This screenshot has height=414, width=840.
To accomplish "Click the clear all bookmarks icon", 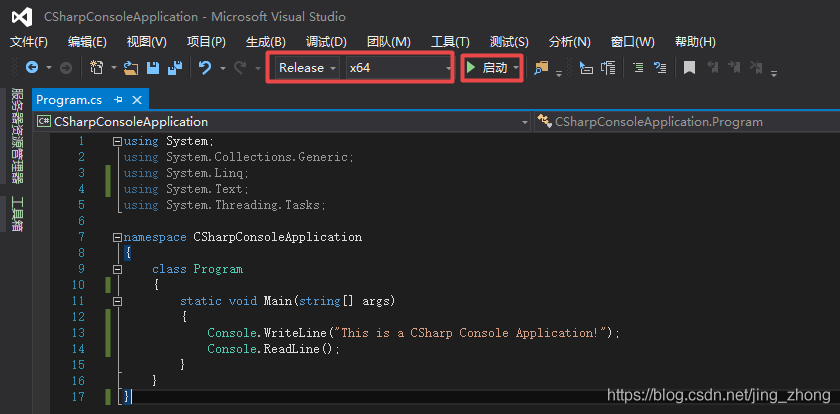I will coord(756,68).
